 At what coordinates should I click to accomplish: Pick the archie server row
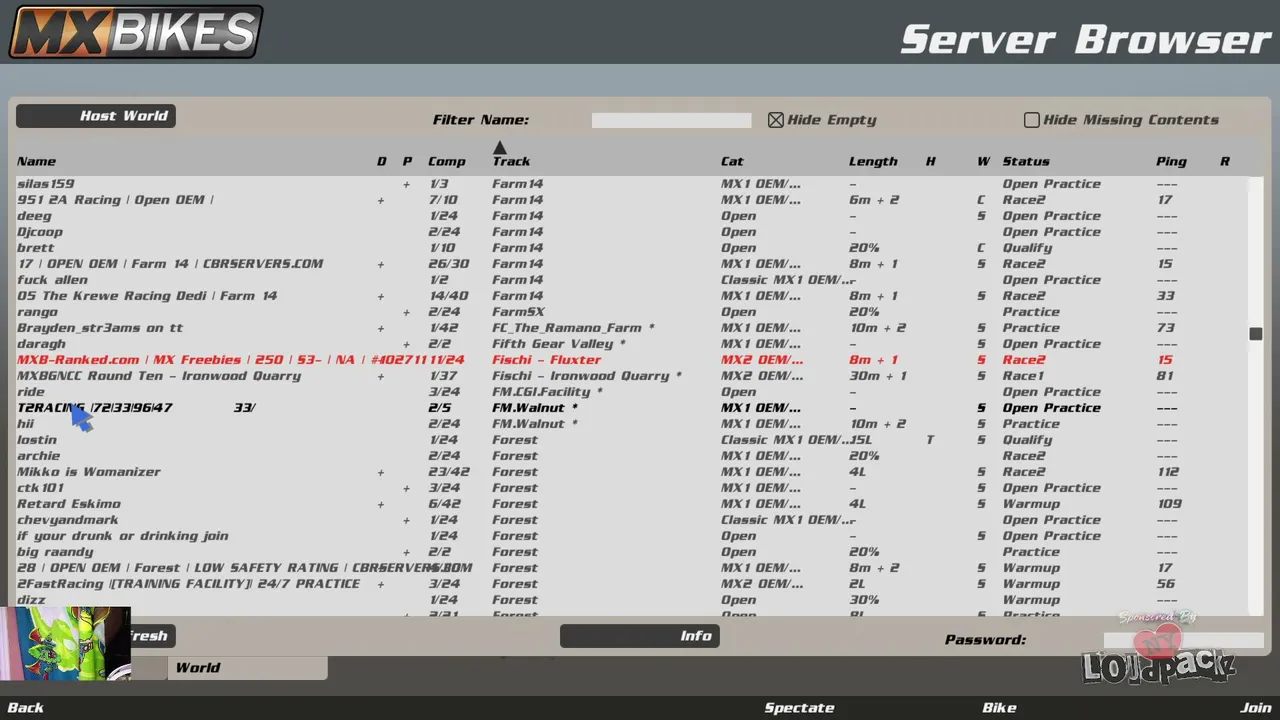633,456
